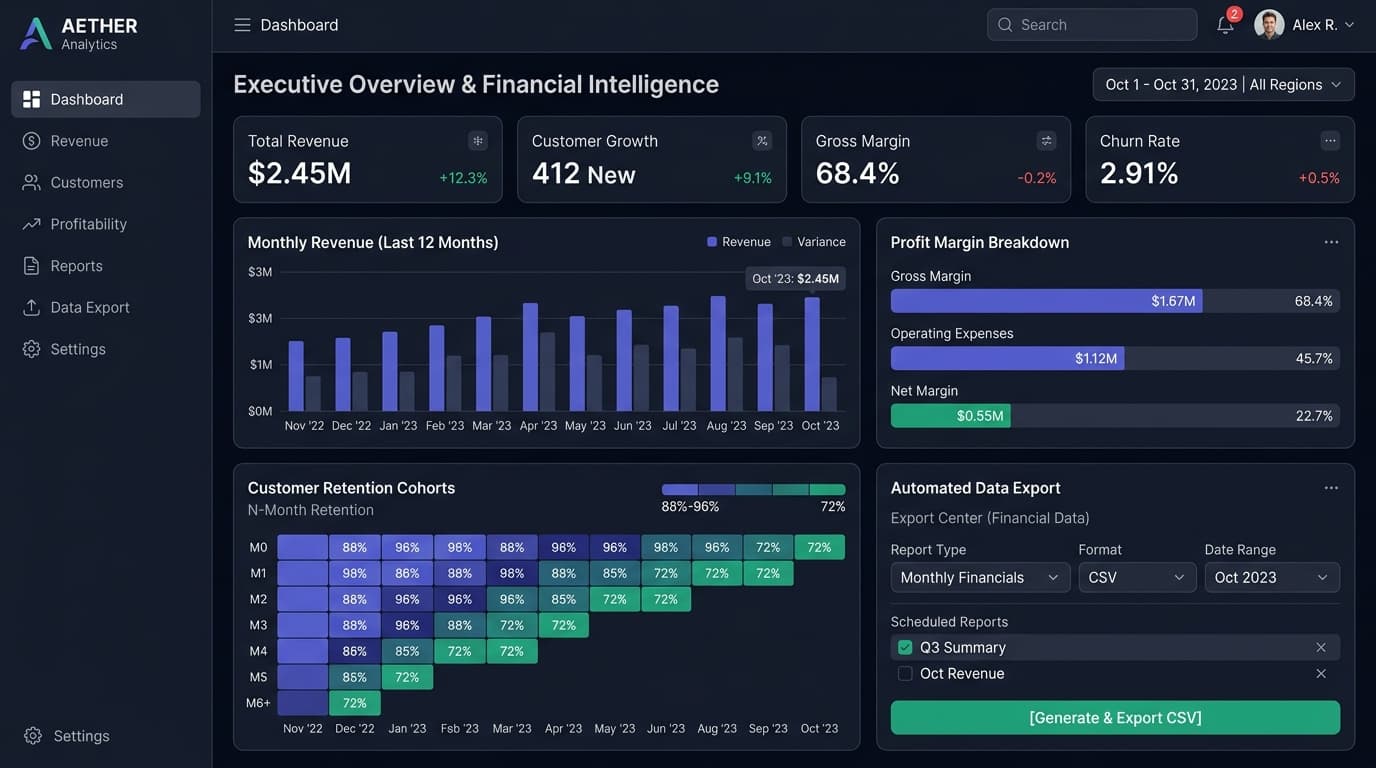Open the Revenue section in the sidebar

click(106, 141)
